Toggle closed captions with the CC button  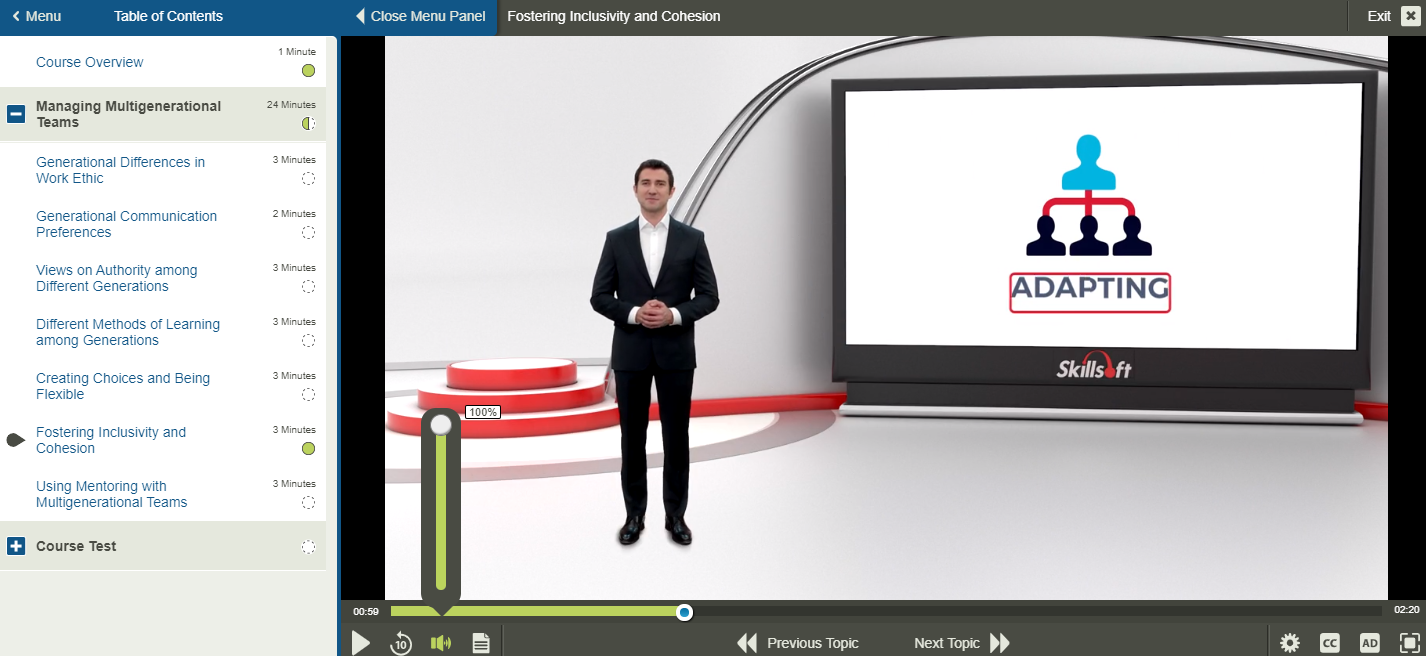pos(1330,643)
